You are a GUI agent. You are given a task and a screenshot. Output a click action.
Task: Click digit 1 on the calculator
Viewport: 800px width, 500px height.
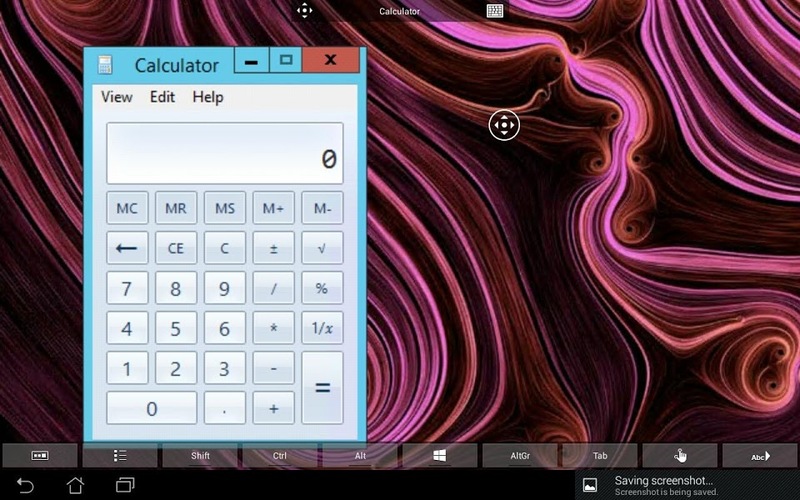(x=127, y=368)
